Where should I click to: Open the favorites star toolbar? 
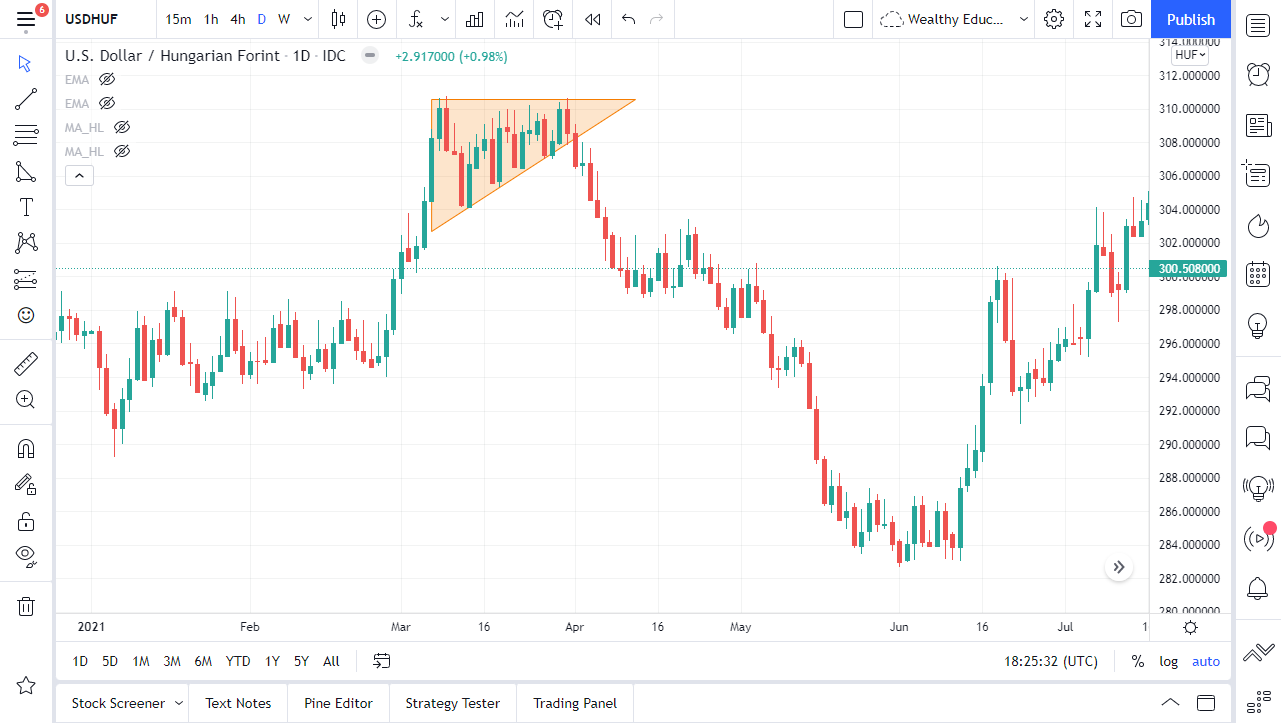tap(26, 685)
